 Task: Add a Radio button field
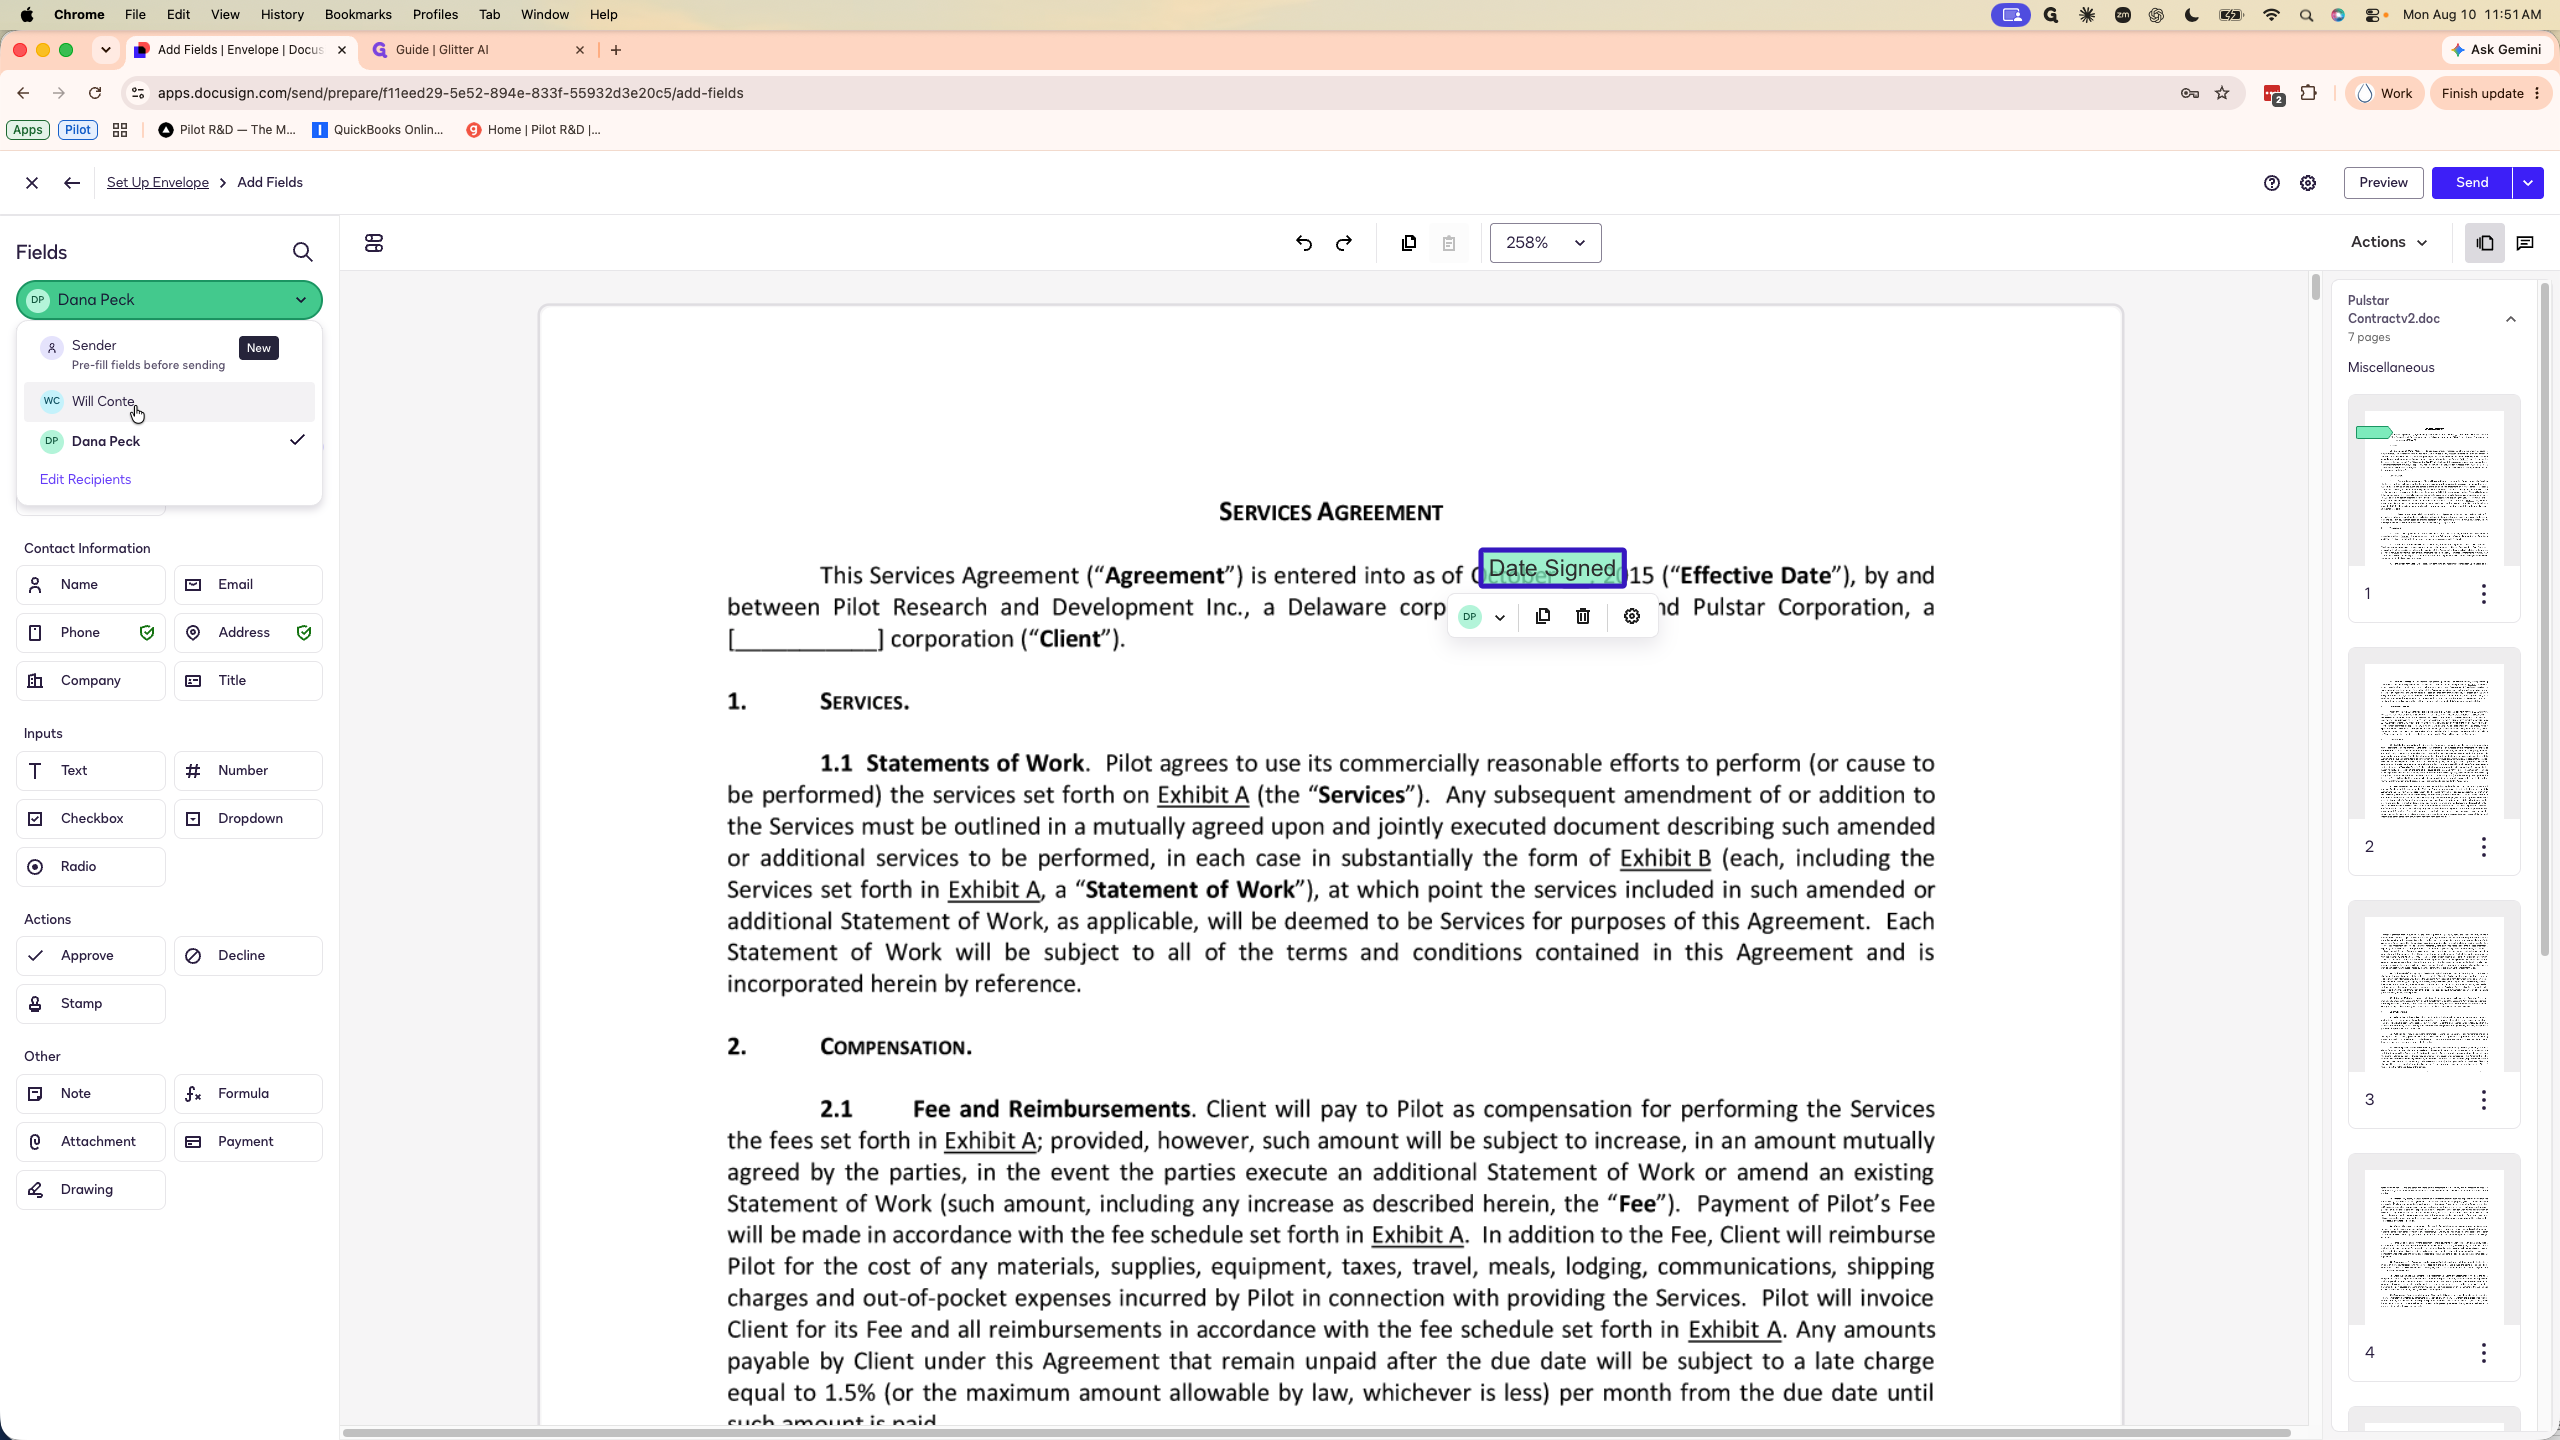91,867
